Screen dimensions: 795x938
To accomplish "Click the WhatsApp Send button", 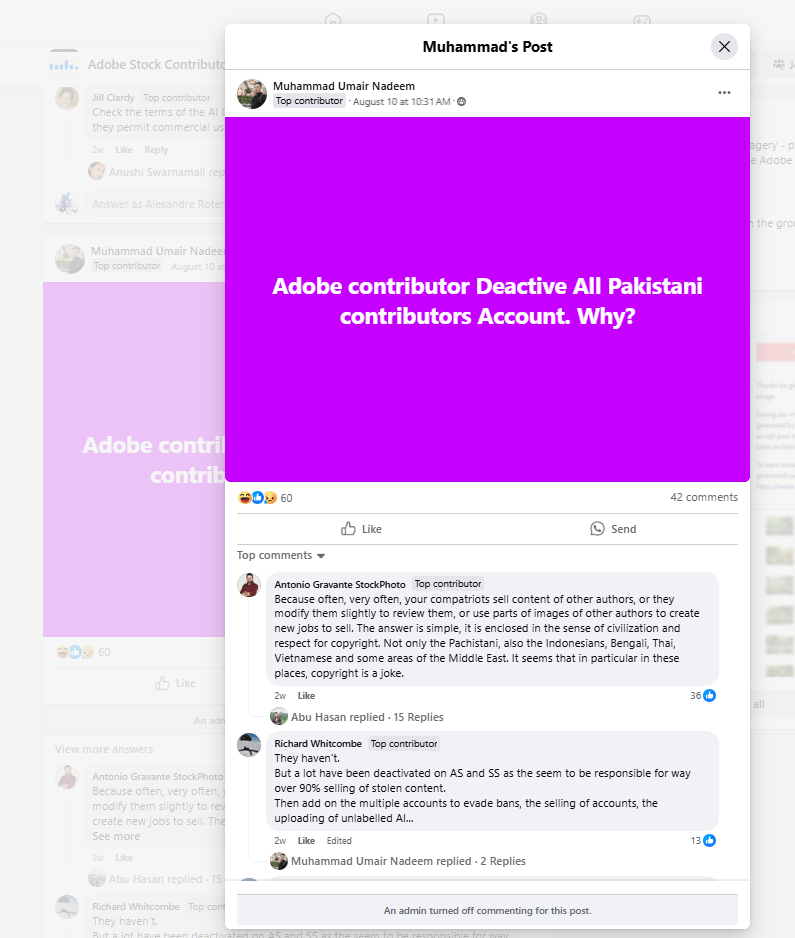I will [613, 529].
